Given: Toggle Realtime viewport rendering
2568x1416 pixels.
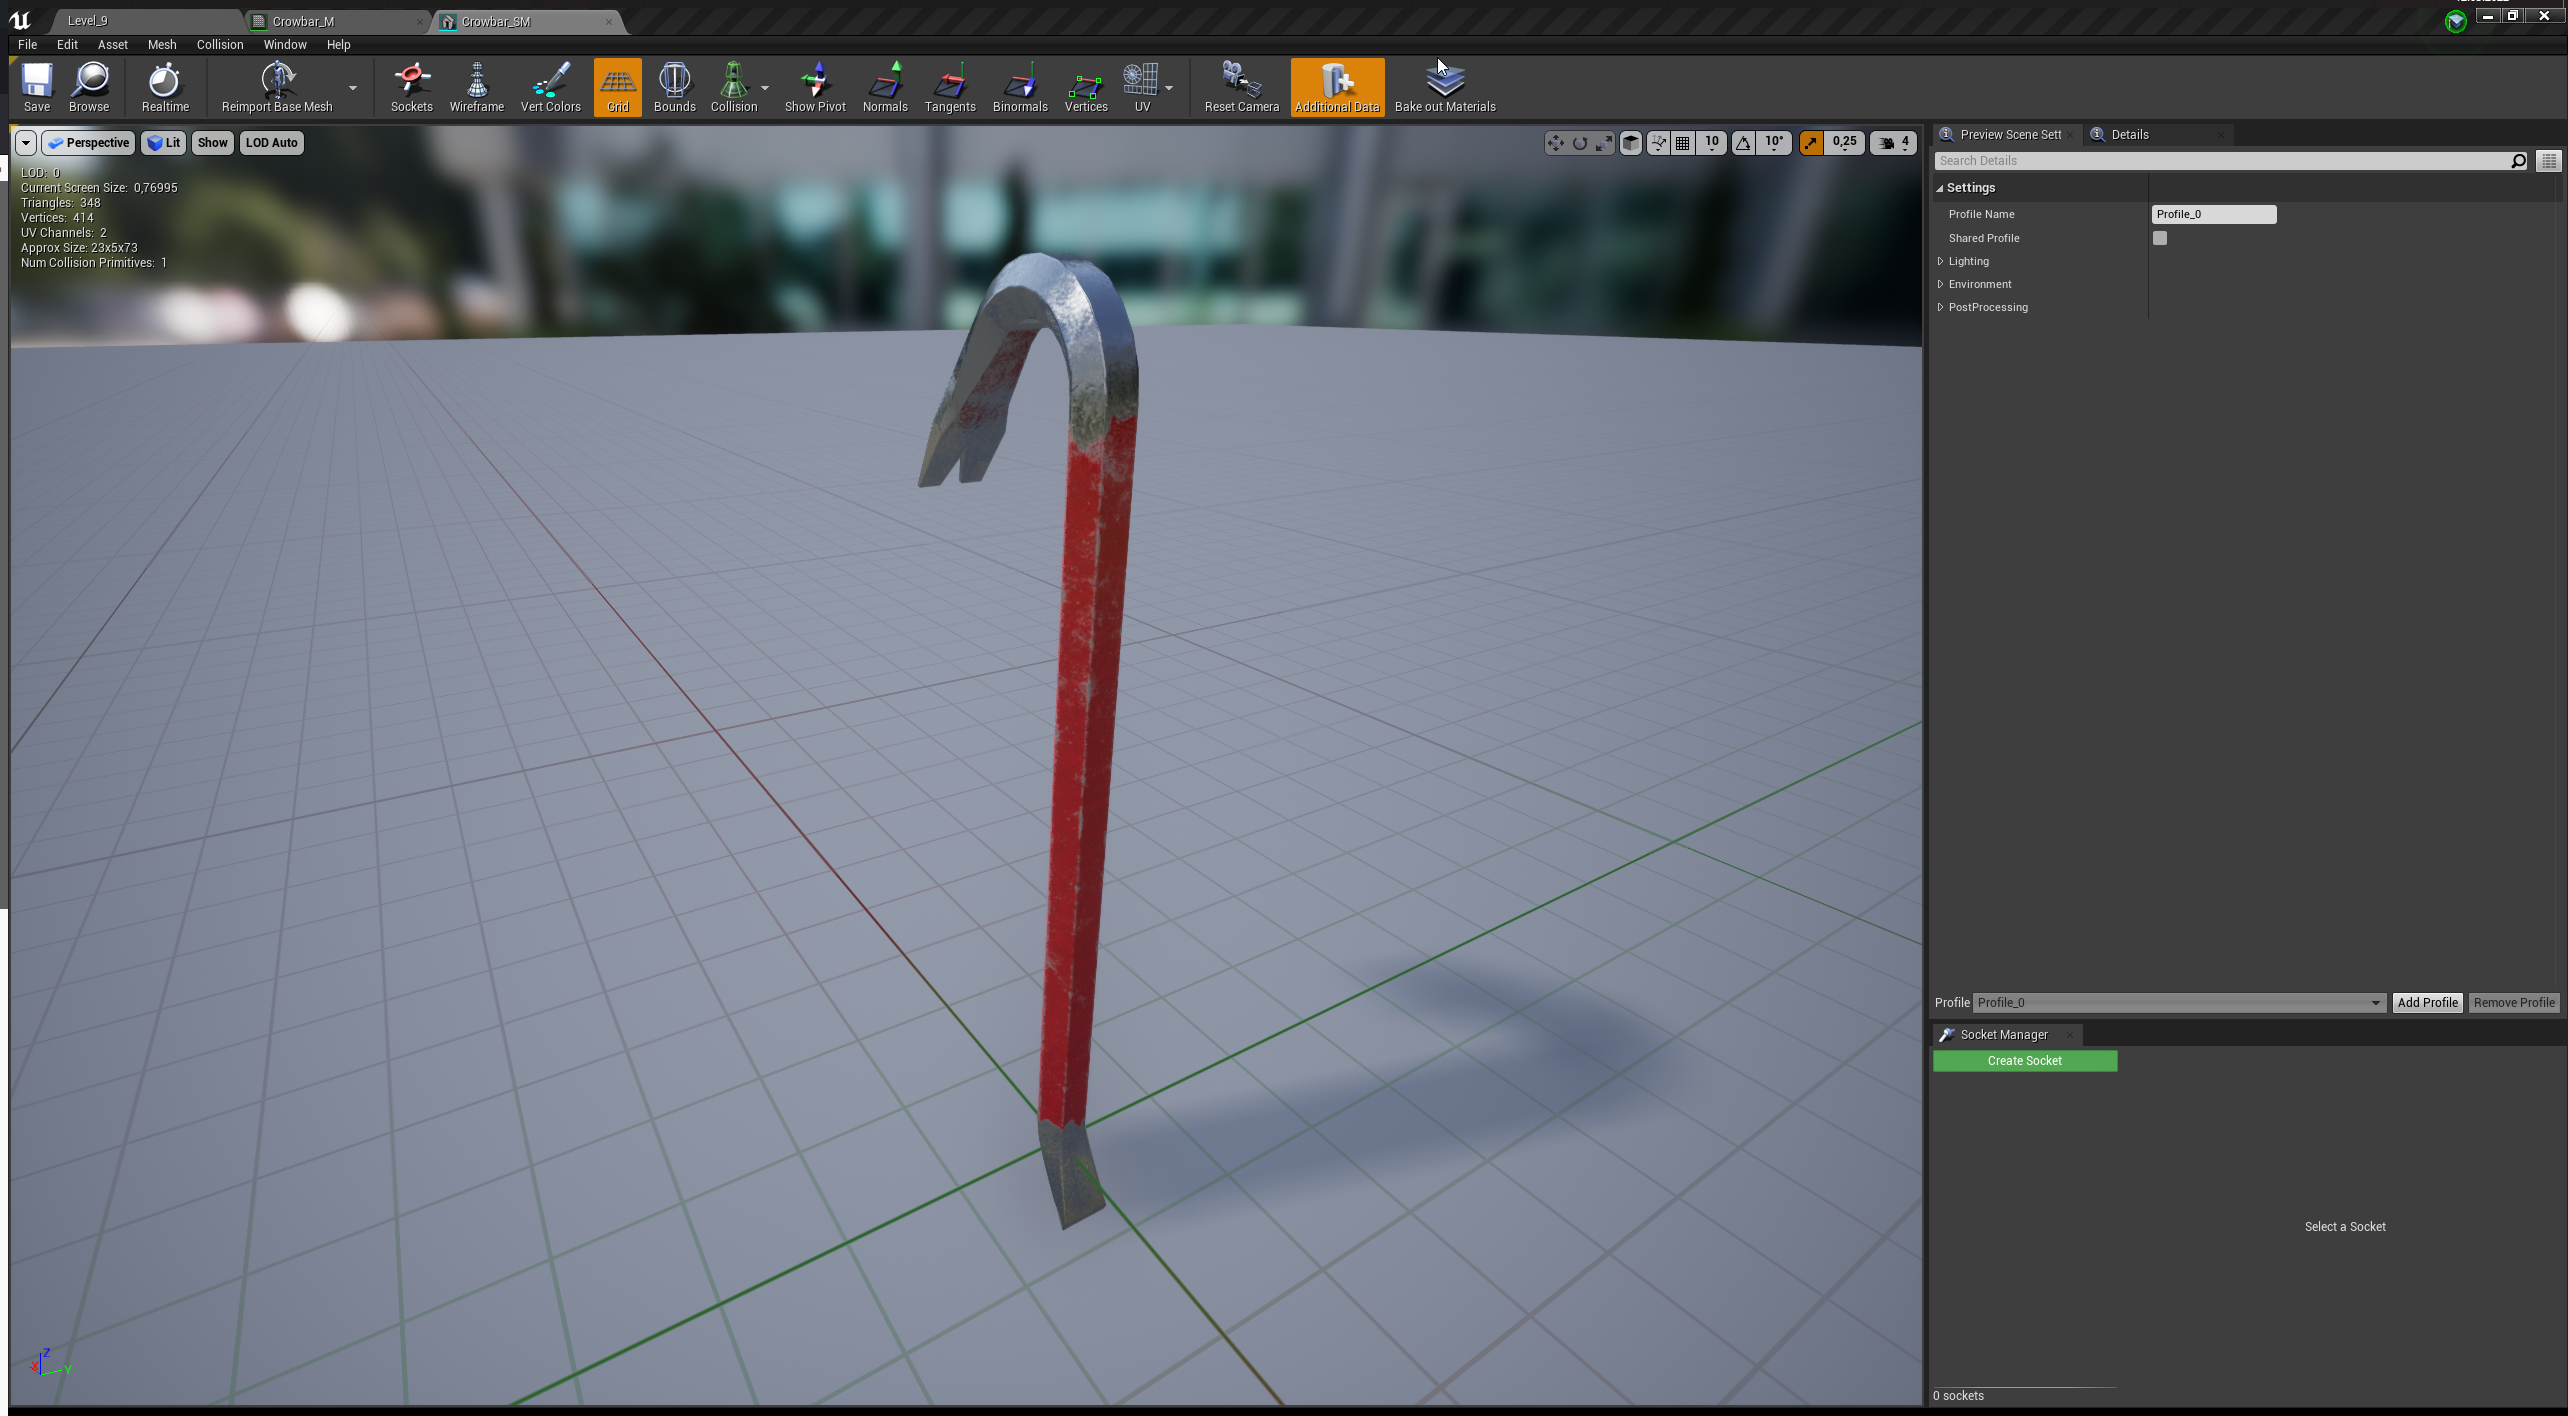Looking at the screenshot, I should (165, 87).
